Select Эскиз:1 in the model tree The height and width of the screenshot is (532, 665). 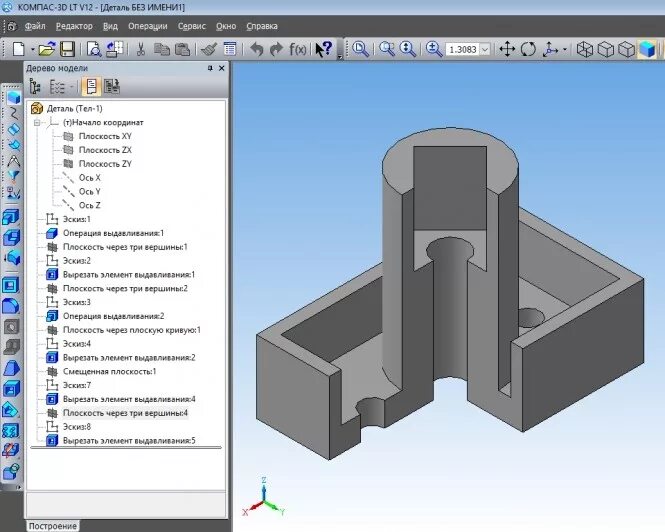point(76,219)
